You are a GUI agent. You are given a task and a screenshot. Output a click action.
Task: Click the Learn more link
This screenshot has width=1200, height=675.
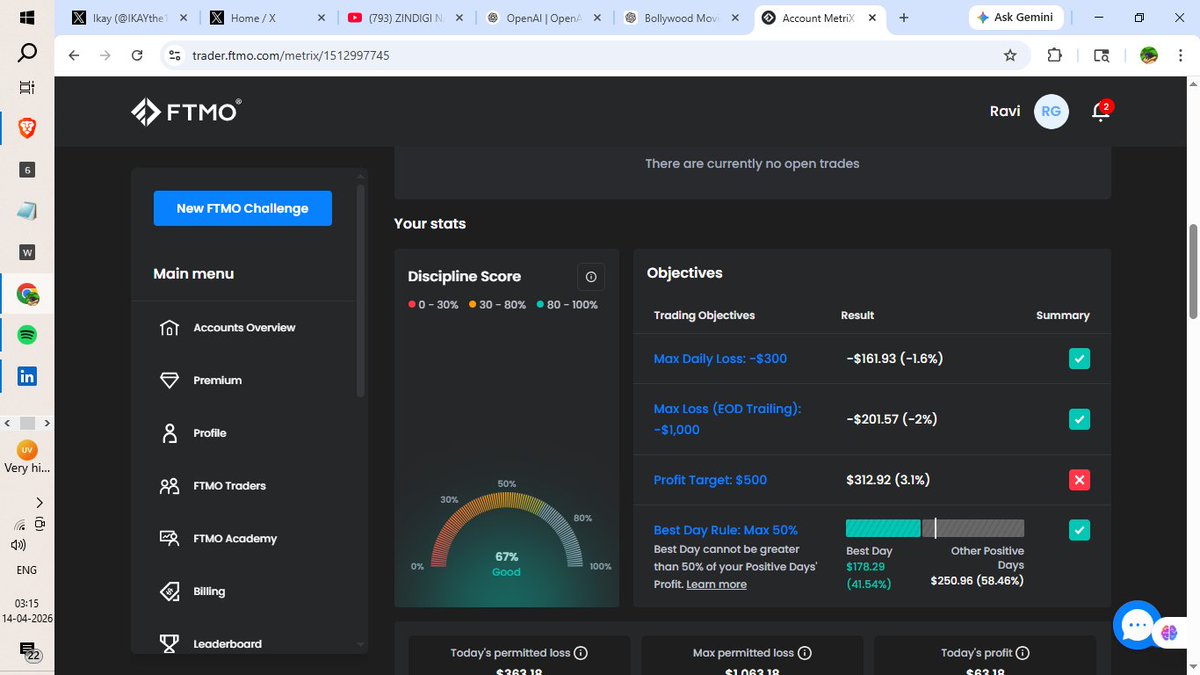(716, 584)
